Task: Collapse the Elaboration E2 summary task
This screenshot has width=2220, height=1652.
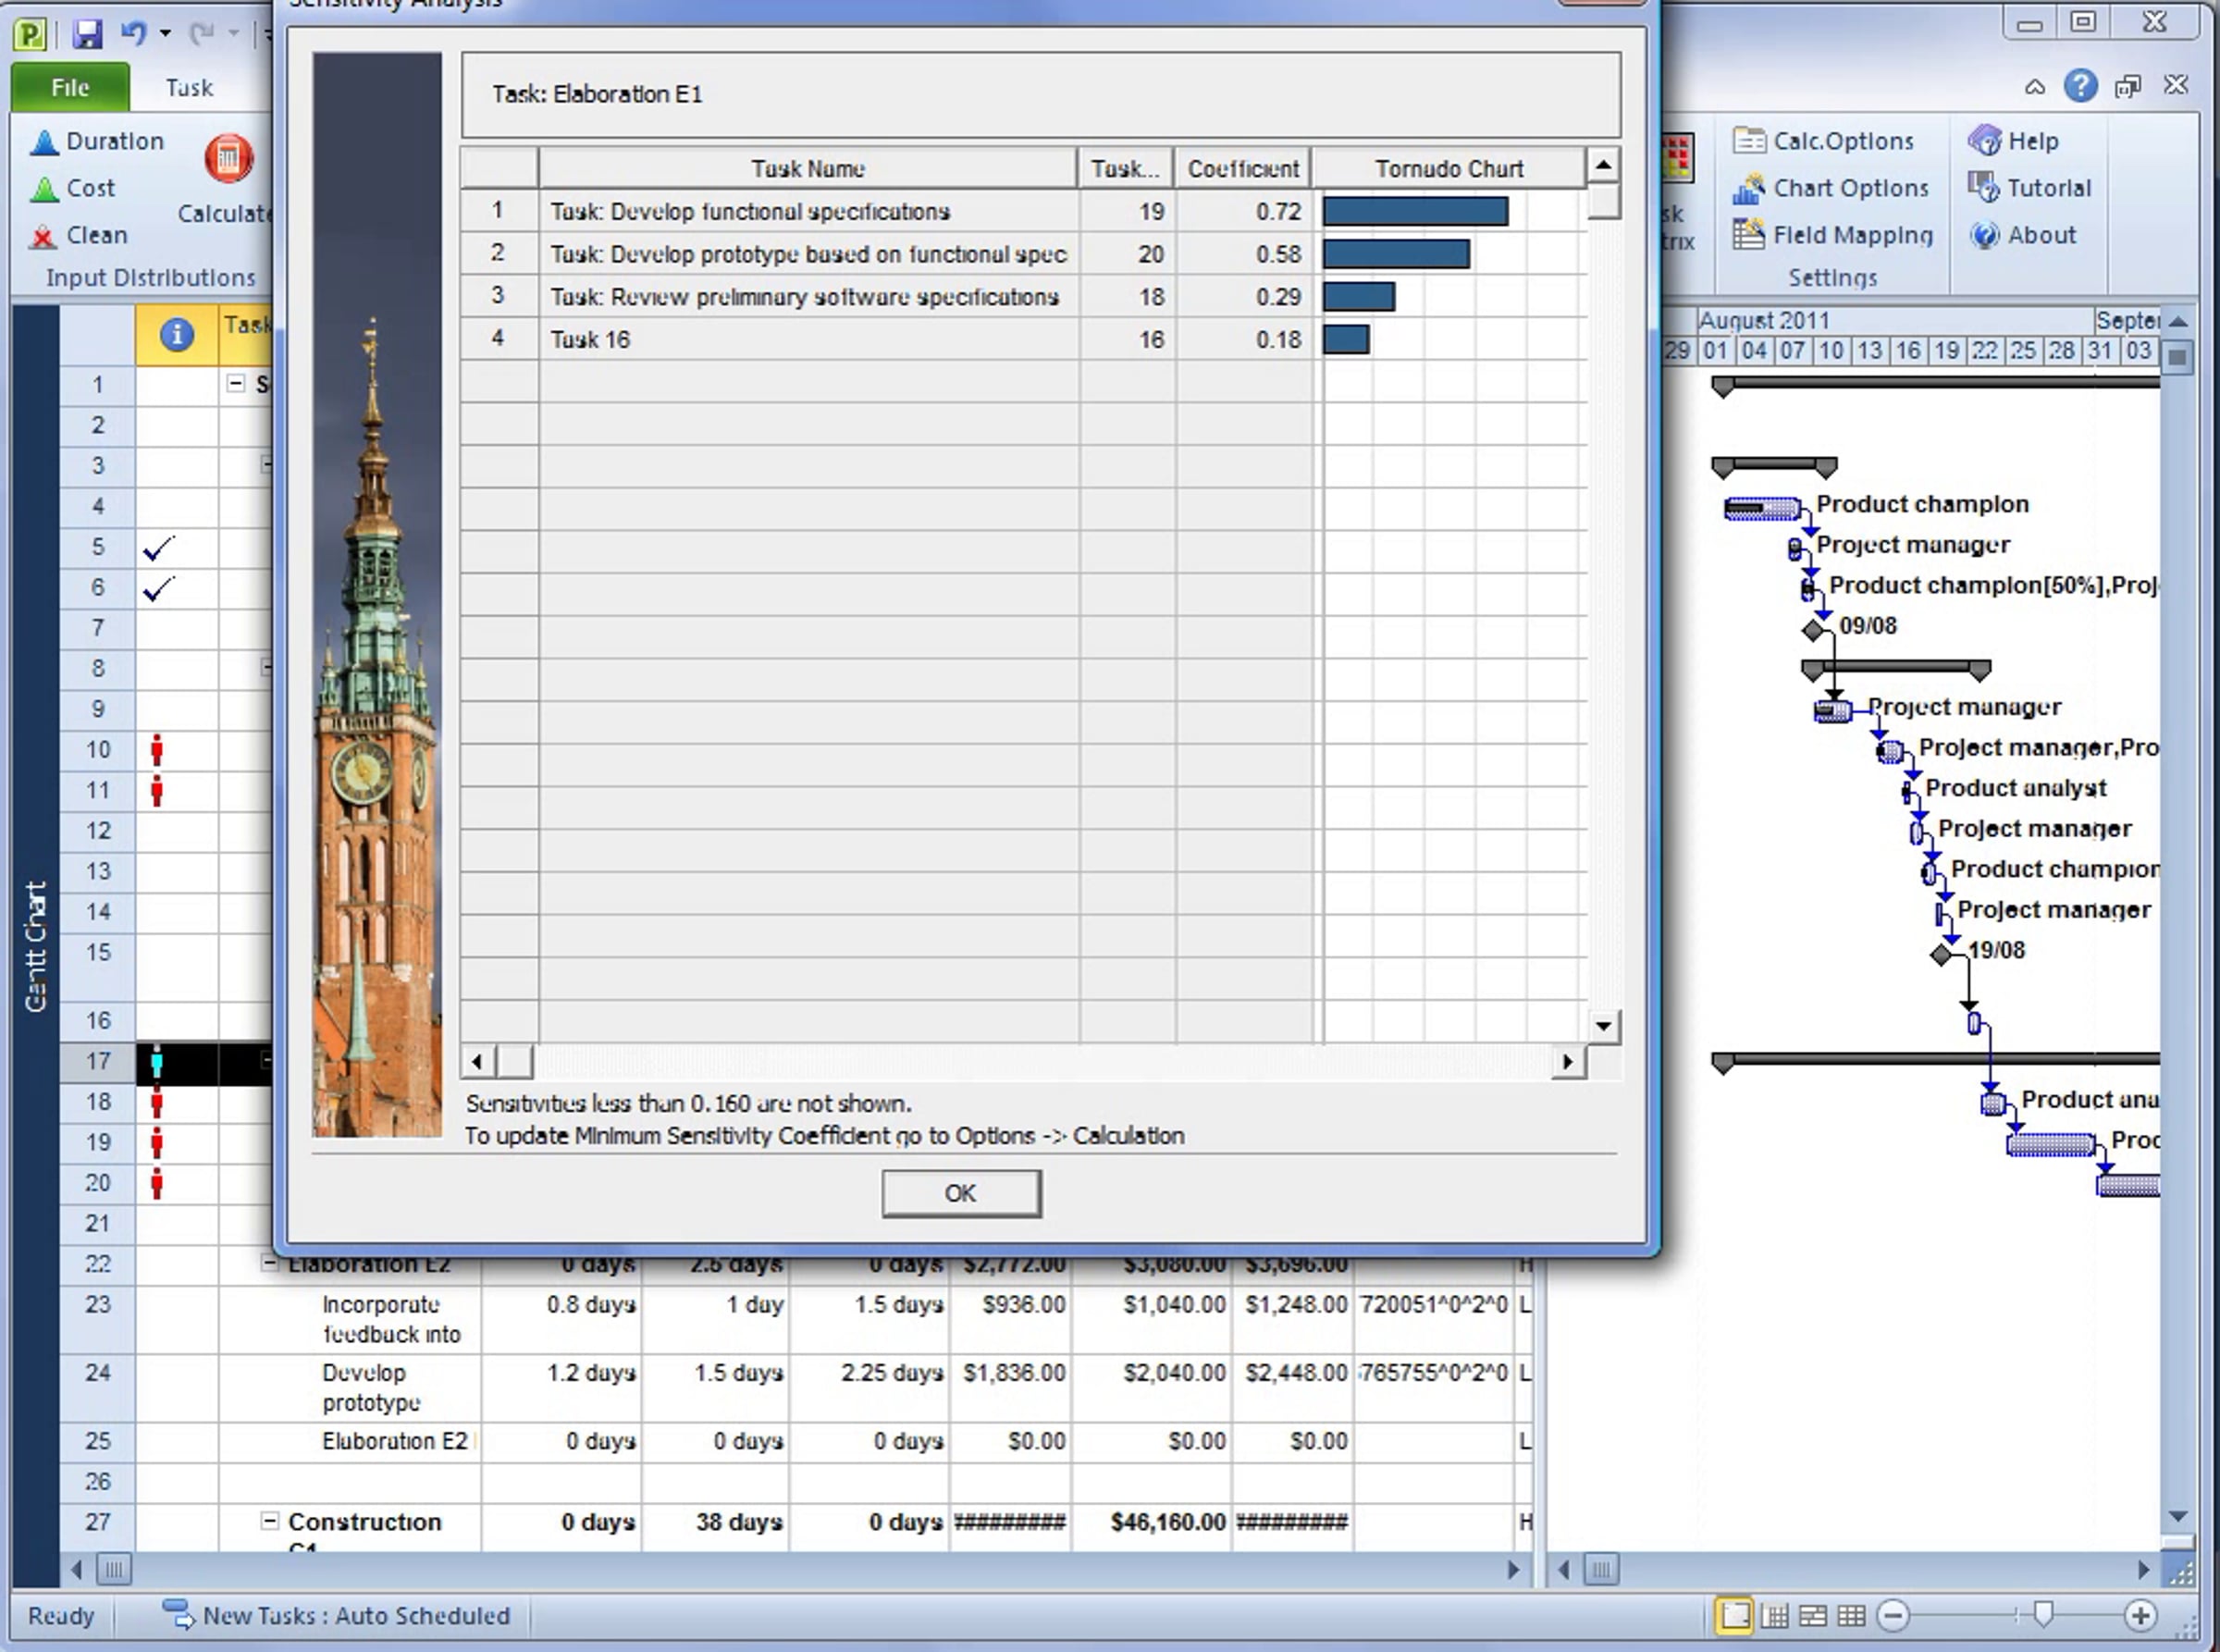Action: tap(269, 1263)
